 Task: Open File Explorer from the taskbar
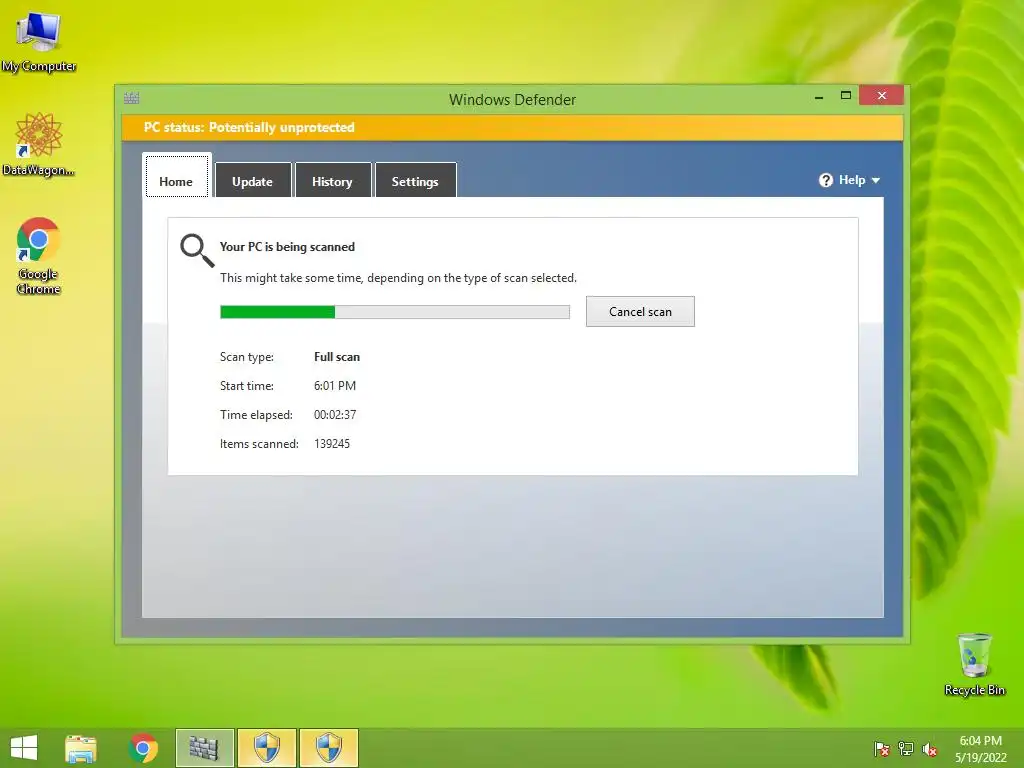pyautogui.click(x=81, y=748)
